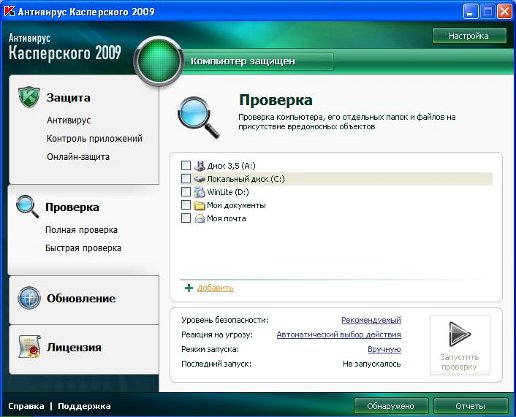Click the Последний запуск label
Screen dimensions: 516x417
pyautogui.click(x=216, y=364)
